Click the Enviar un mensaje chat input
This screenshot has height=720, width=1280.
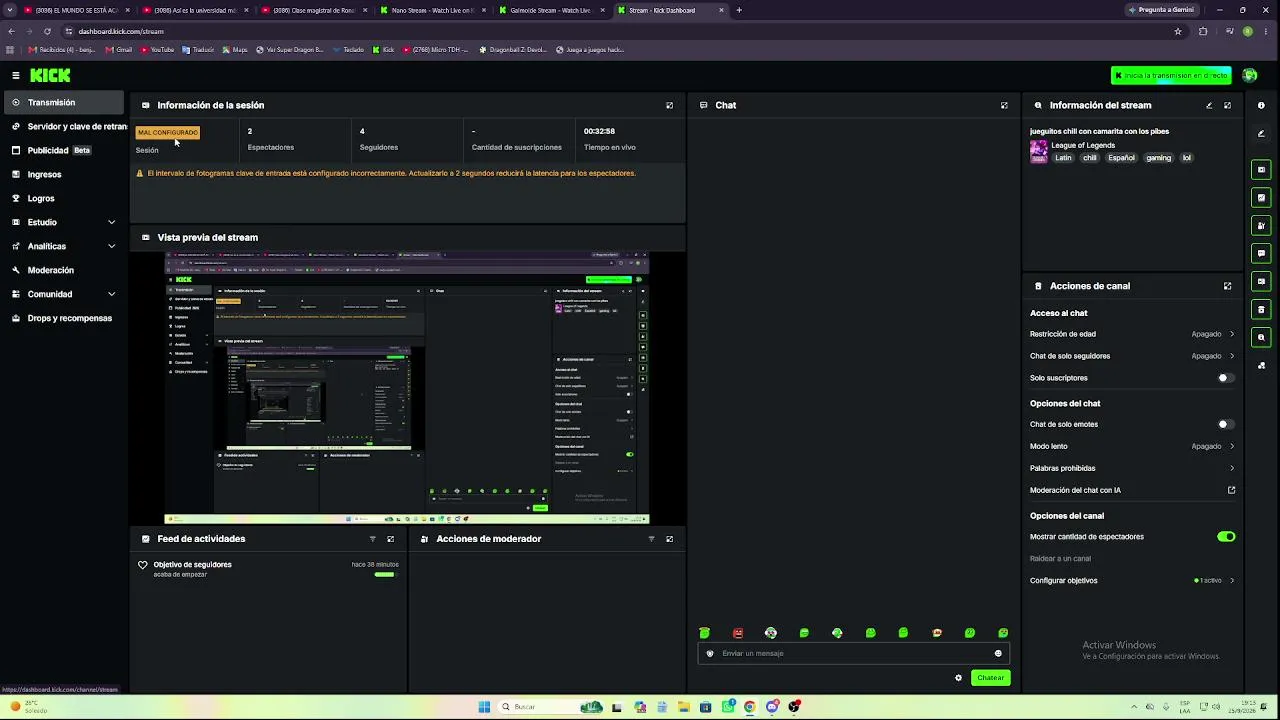click(x=854, y=654)
